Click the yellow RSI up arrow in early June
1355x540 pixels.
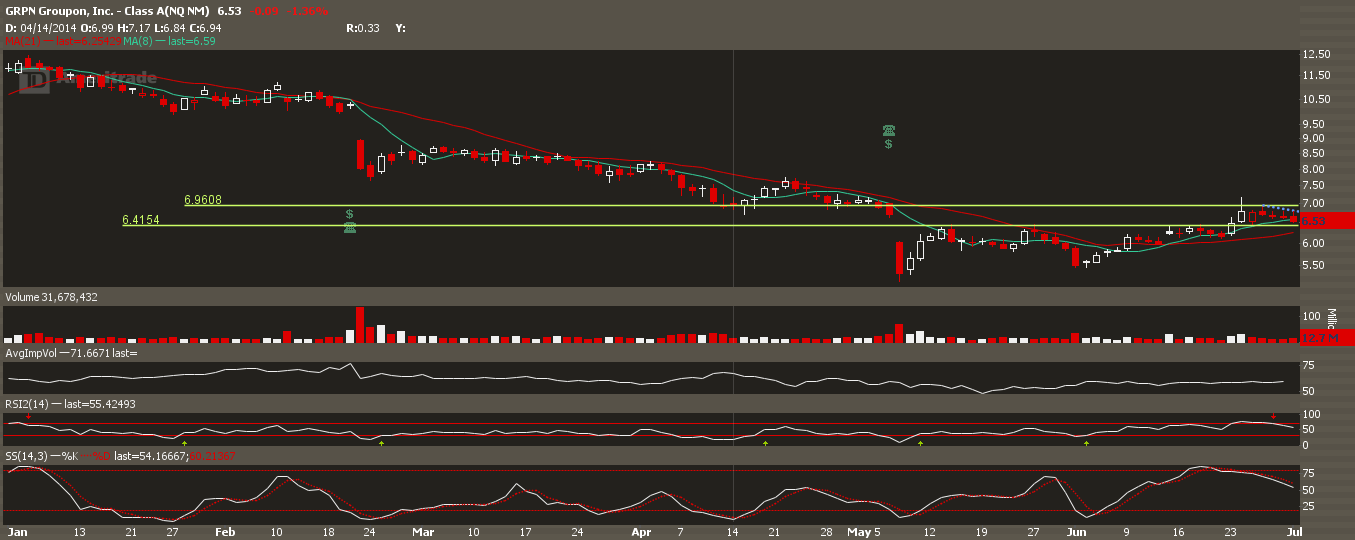click(1086, 442)
